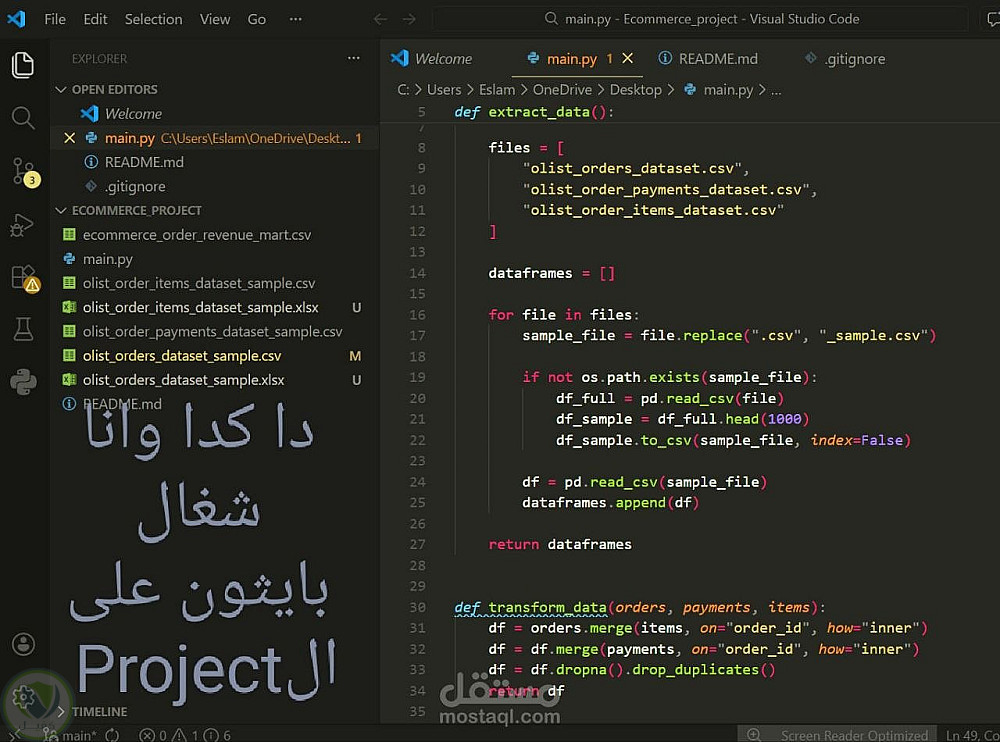The width and height of the screenshot is (1000, 742).
Task: Open the File menu
Action: 55,19
